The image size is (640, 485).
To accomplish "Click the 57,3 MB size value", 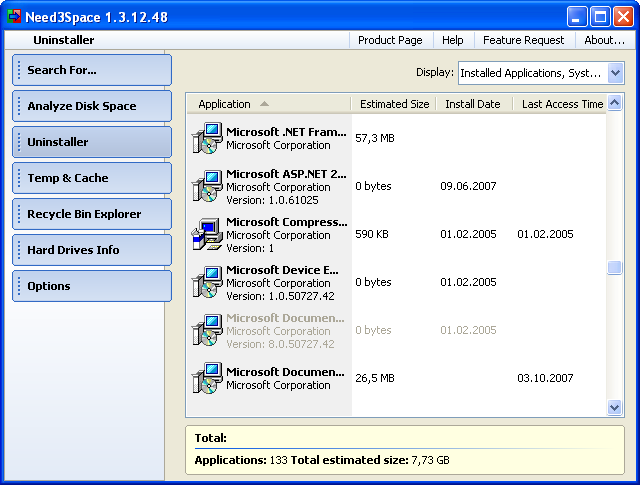I will click(375, 138).
